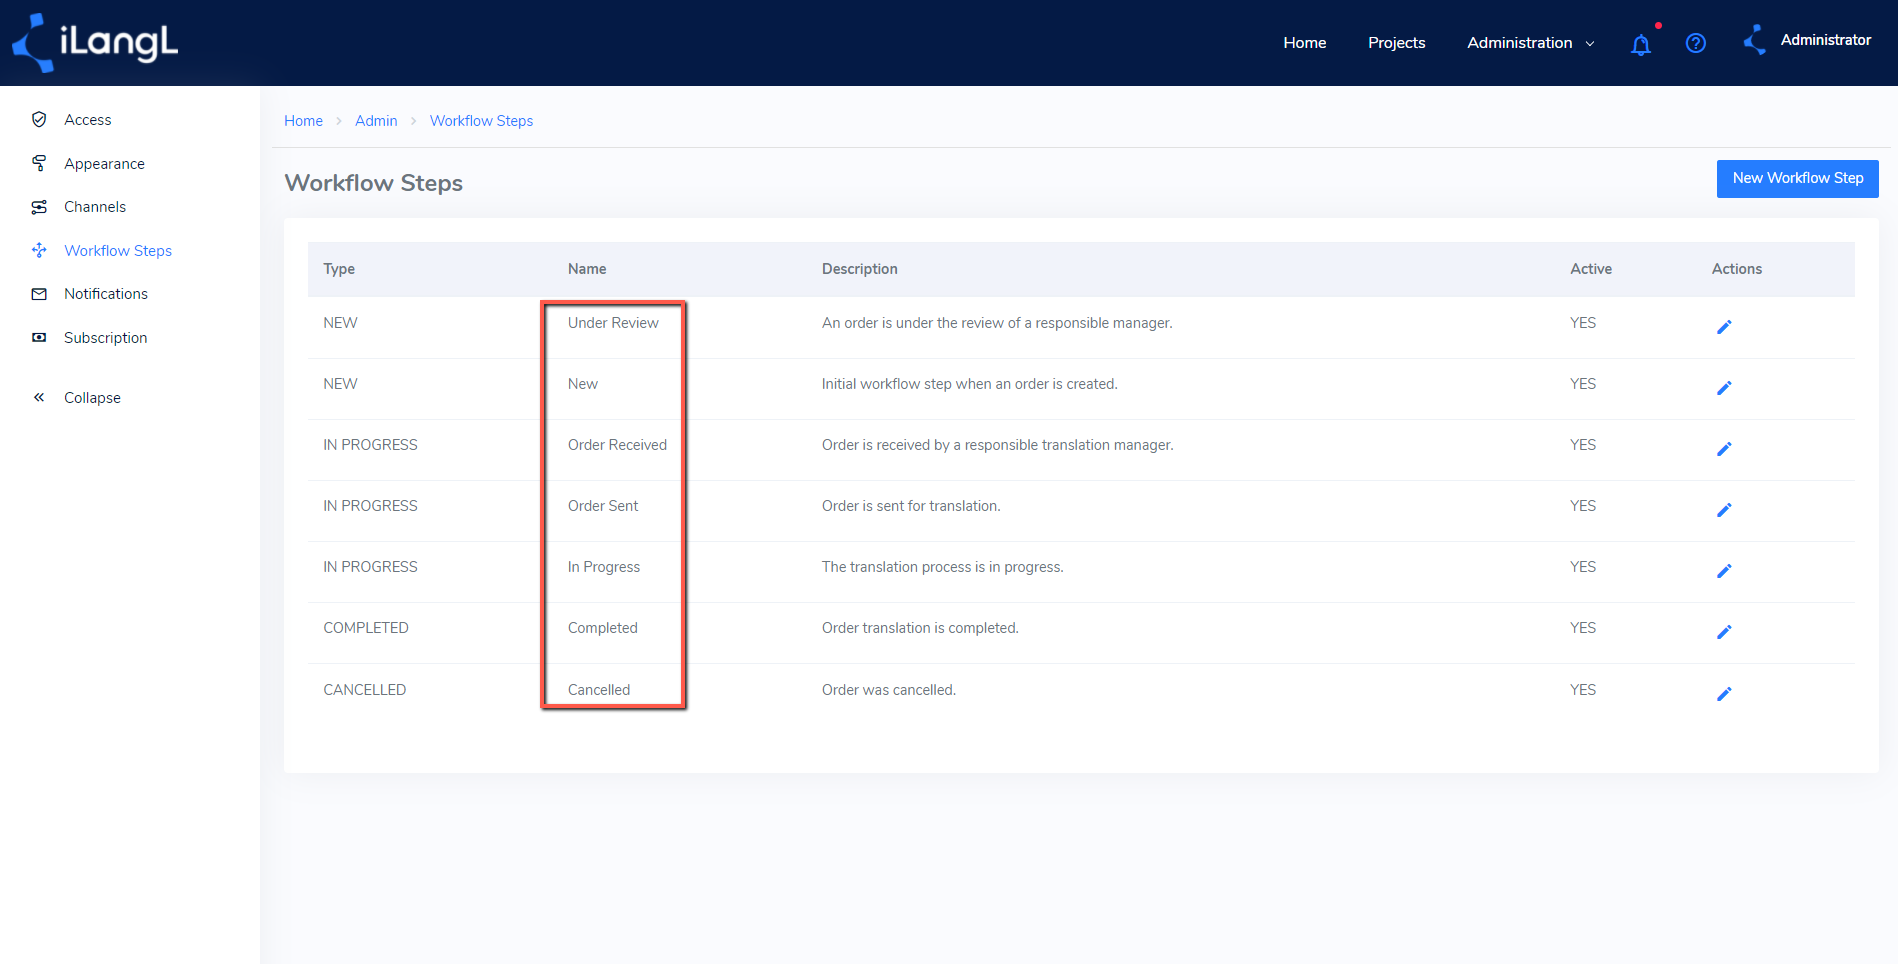Click description 'Order is sent for translation.'
This screenshot has width=1898, height=964.
click(911, 506)
